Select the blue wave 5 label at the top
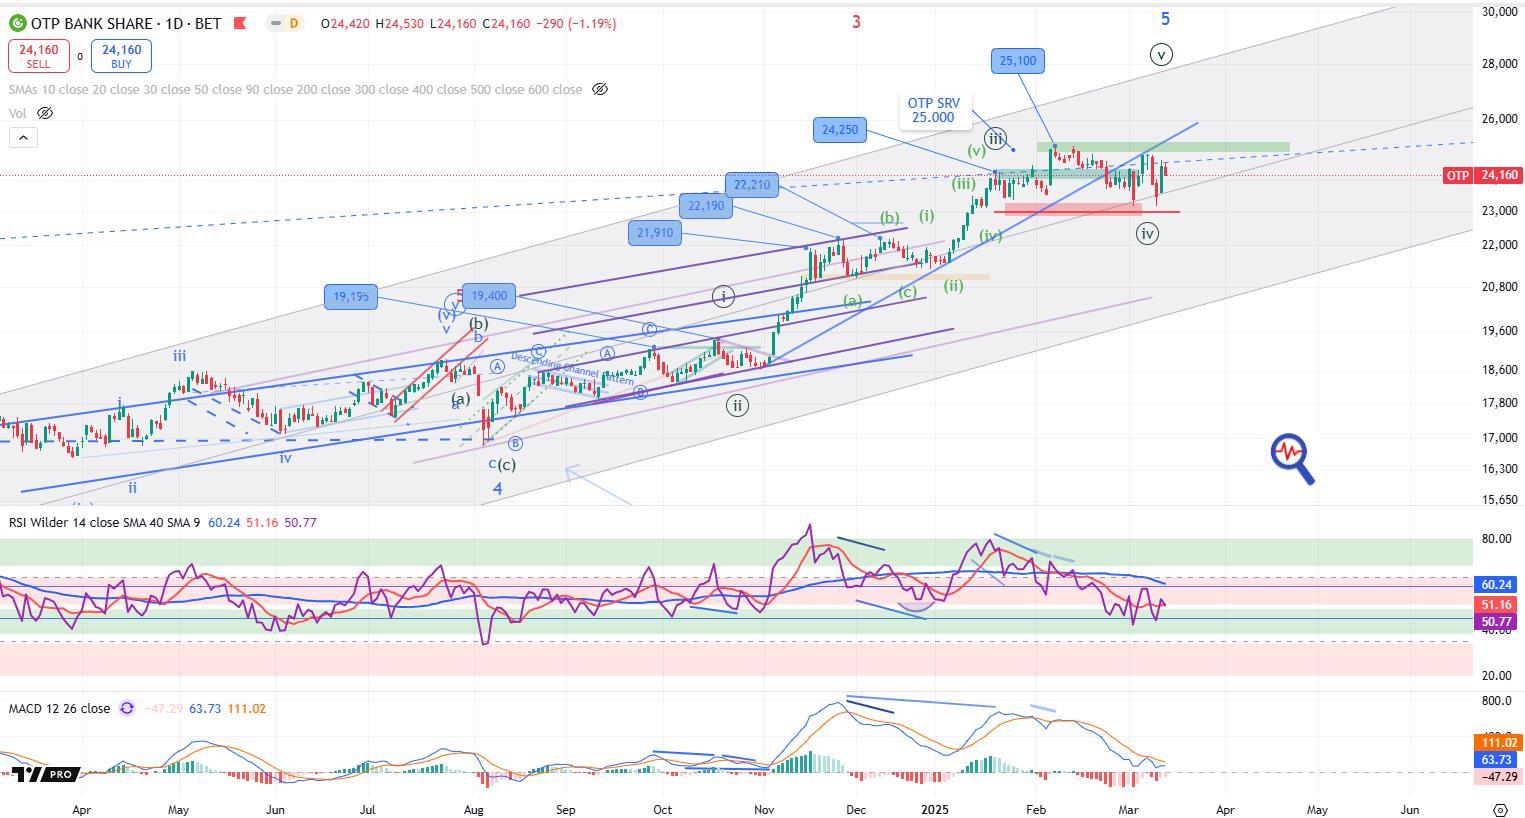Viewport: 1525px width, 818px height. click(1165, 18)
